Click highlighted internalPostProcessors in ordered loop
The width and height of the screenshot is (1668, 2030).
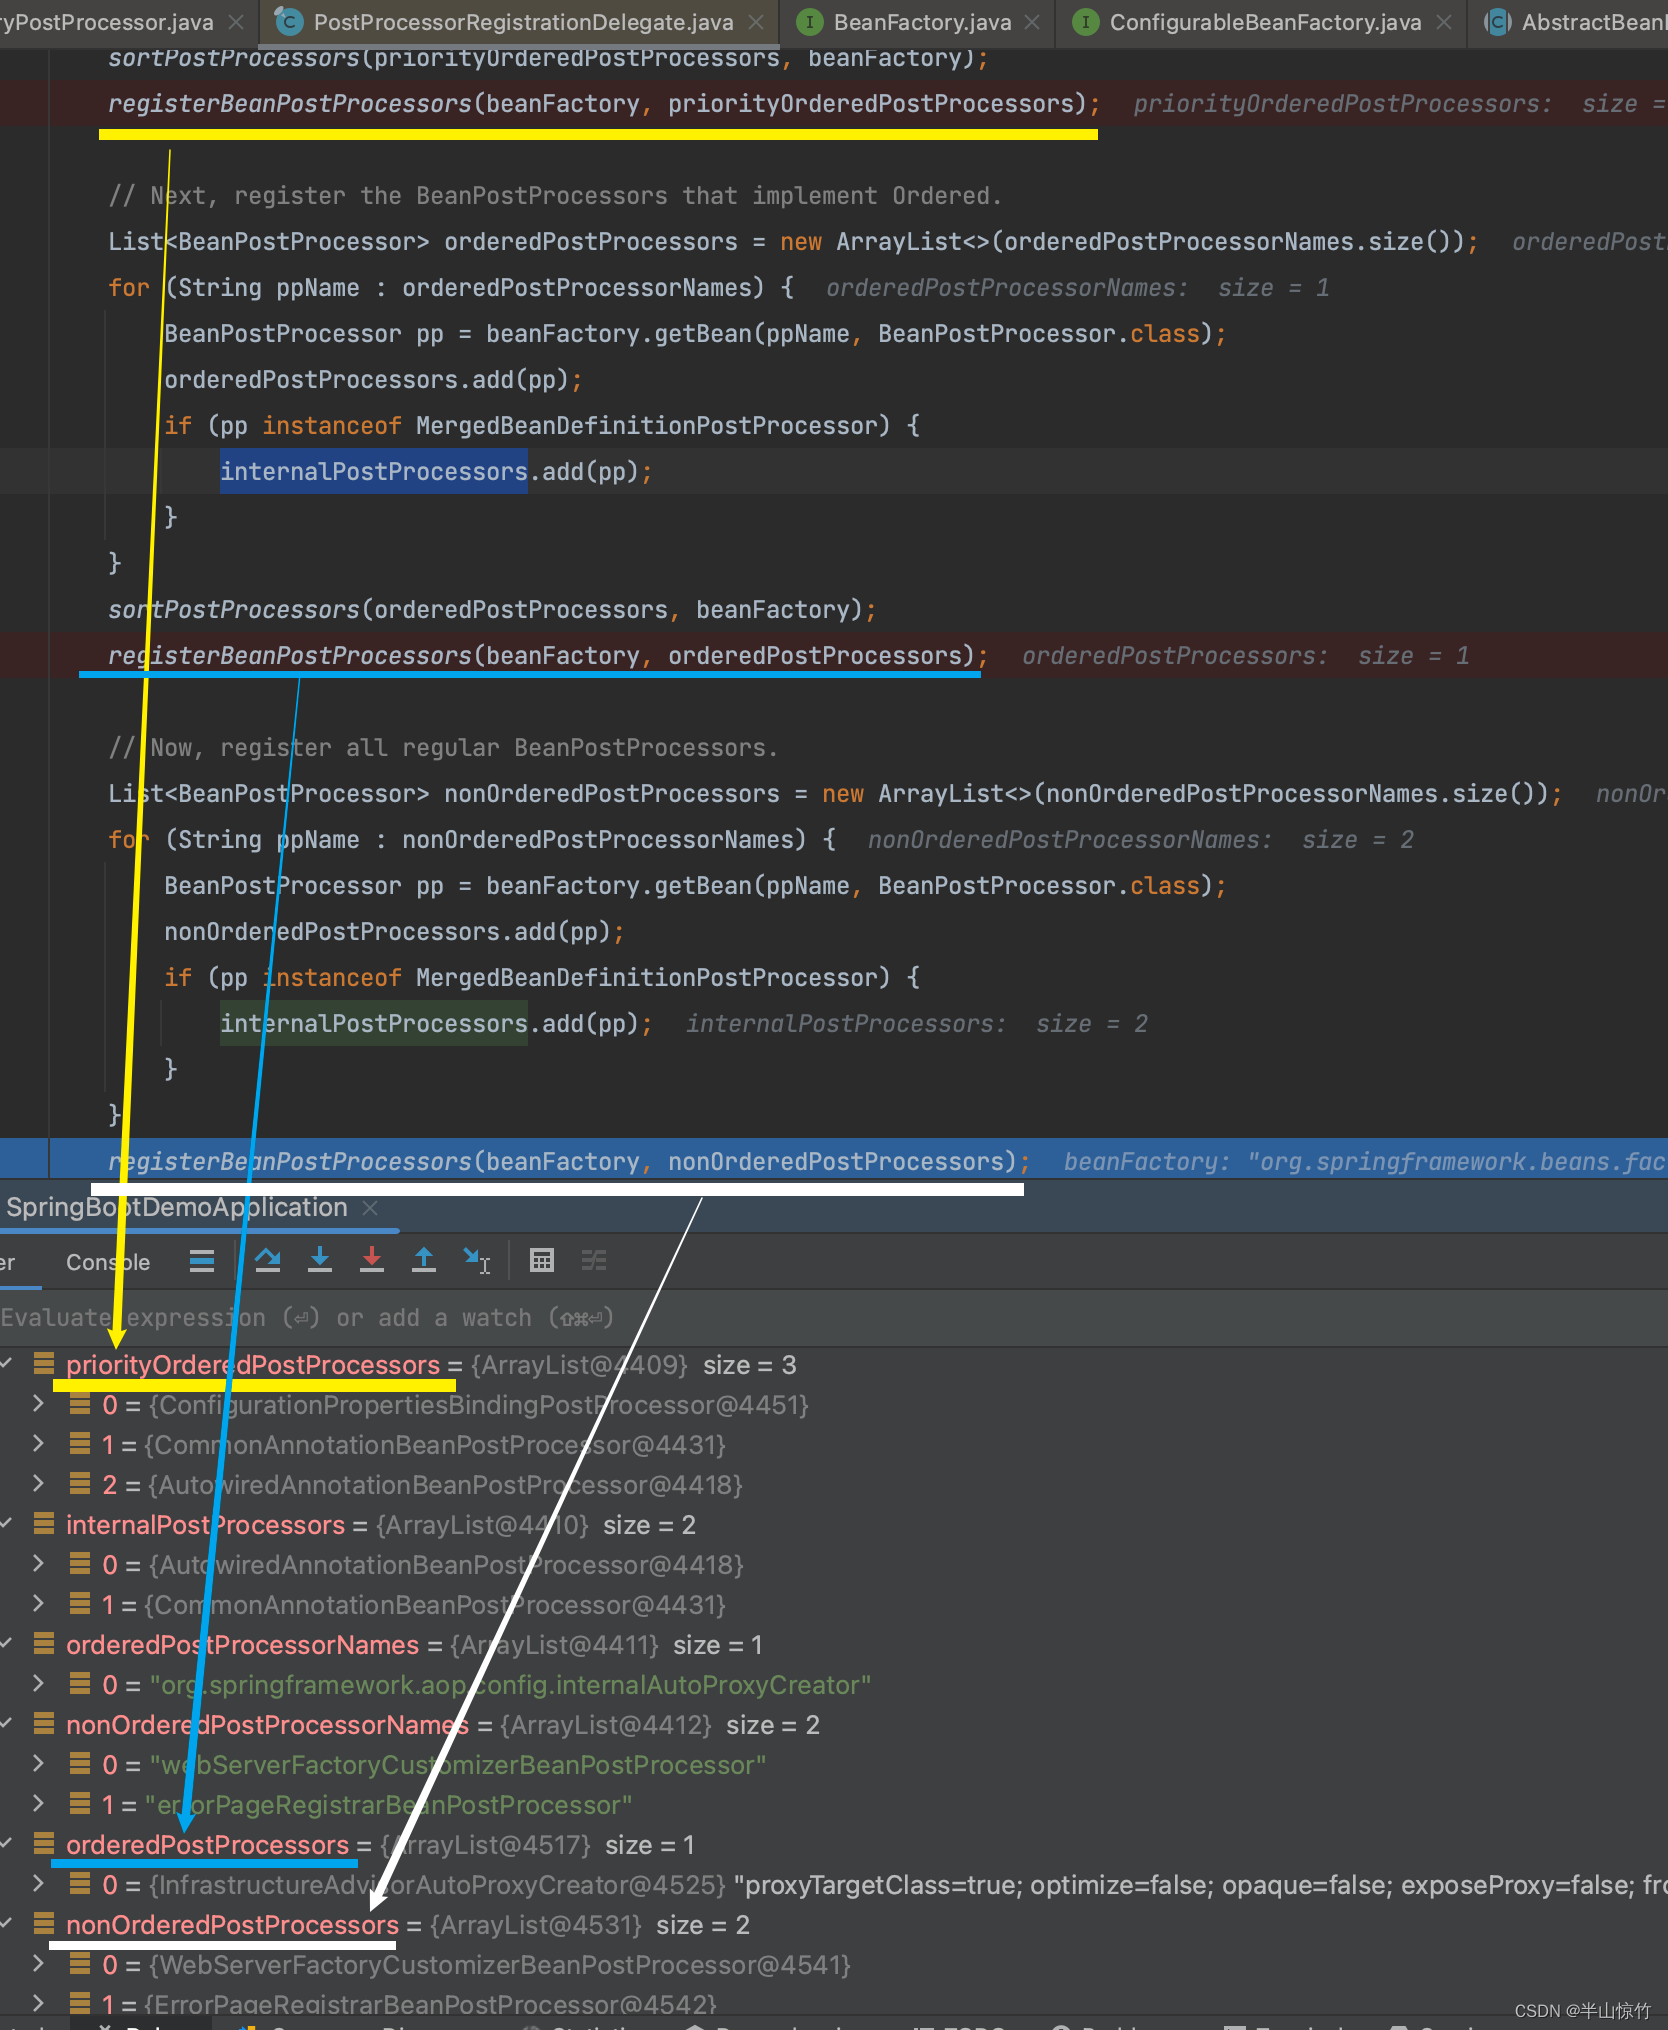tap(374, 472)
